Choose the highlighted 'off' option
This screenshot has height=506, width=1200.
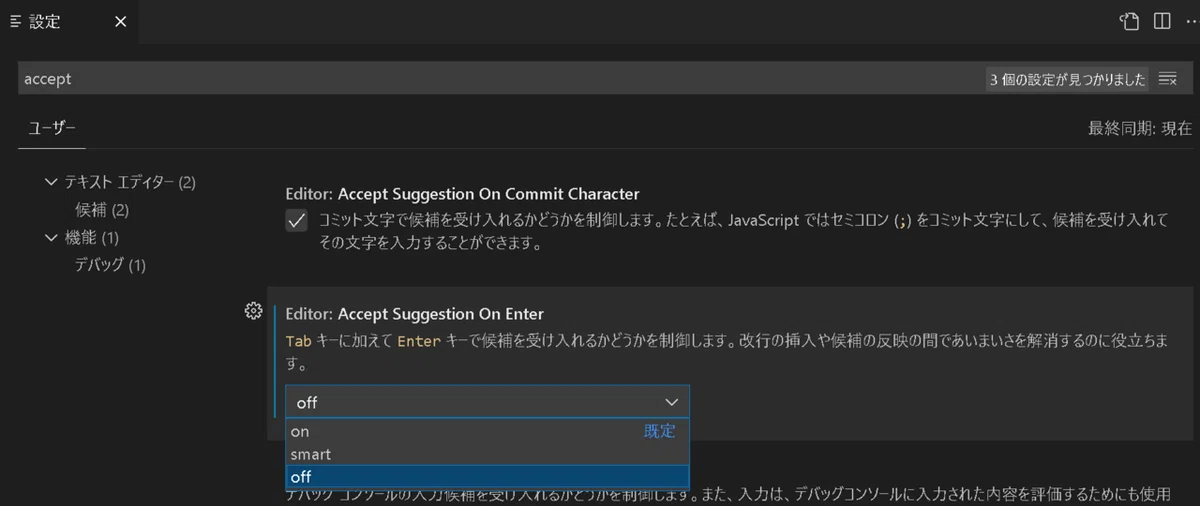(x=487, y=477)
